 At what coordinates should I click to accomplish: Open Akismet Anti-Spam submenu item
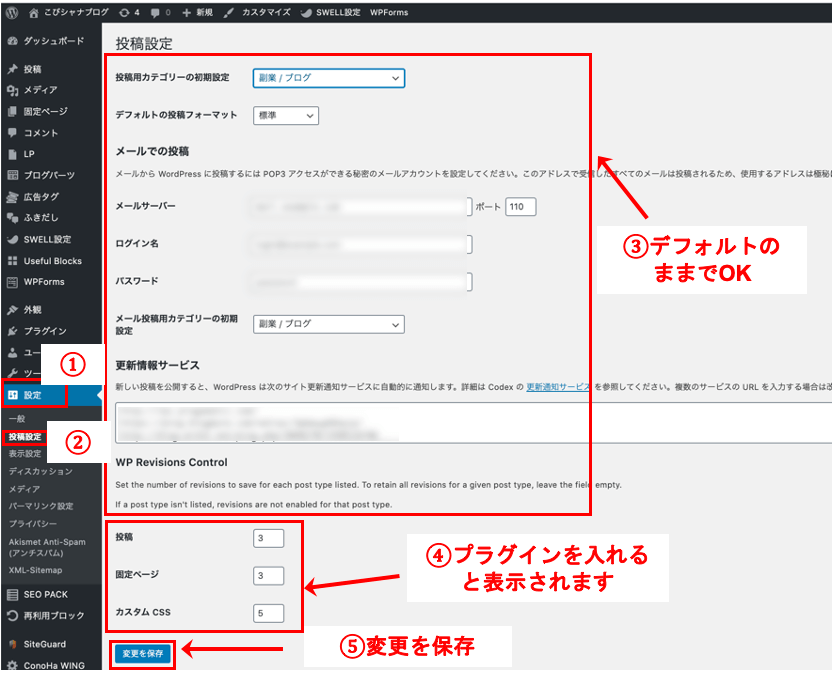point(47,548)
